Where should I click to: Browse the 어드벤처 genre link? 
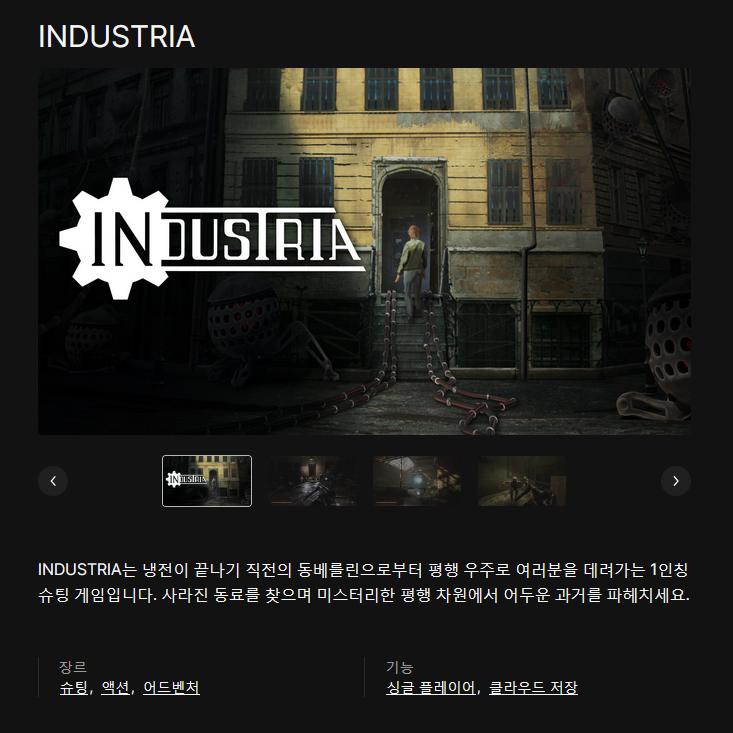pos(171,687)
